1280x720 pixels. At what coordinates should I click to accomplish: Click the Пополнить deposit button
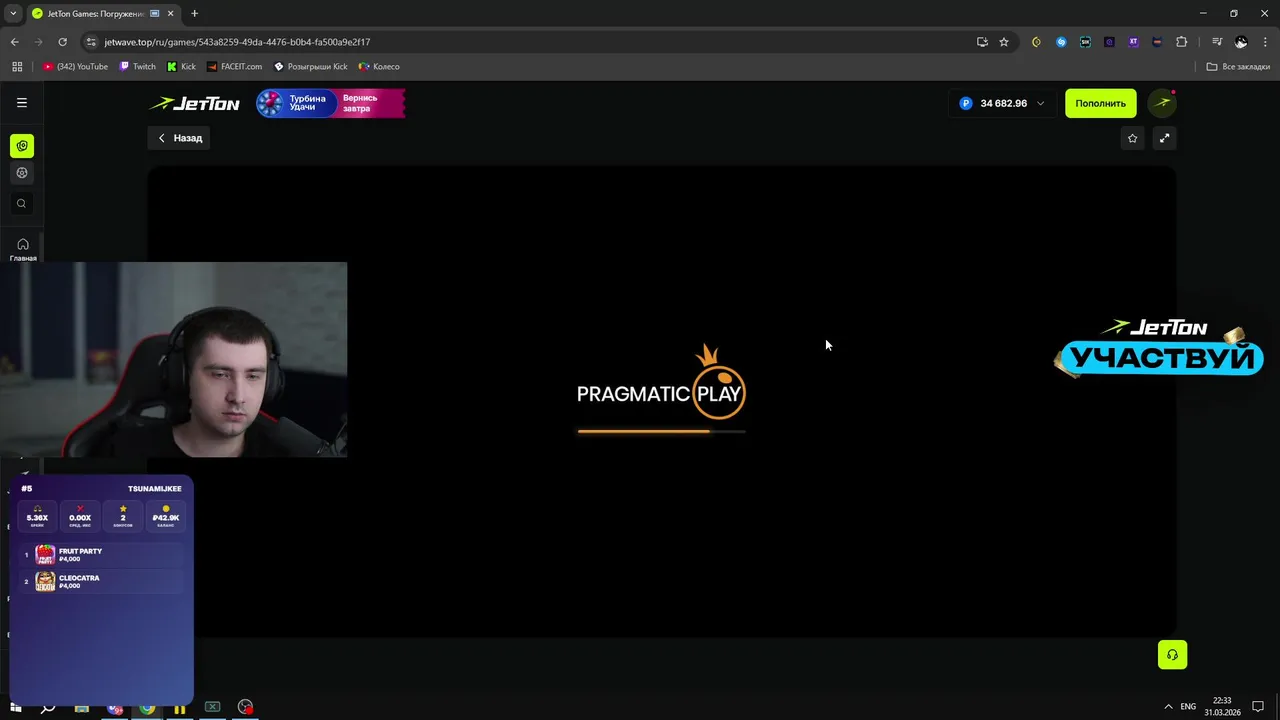click(x=1100, y=103)
